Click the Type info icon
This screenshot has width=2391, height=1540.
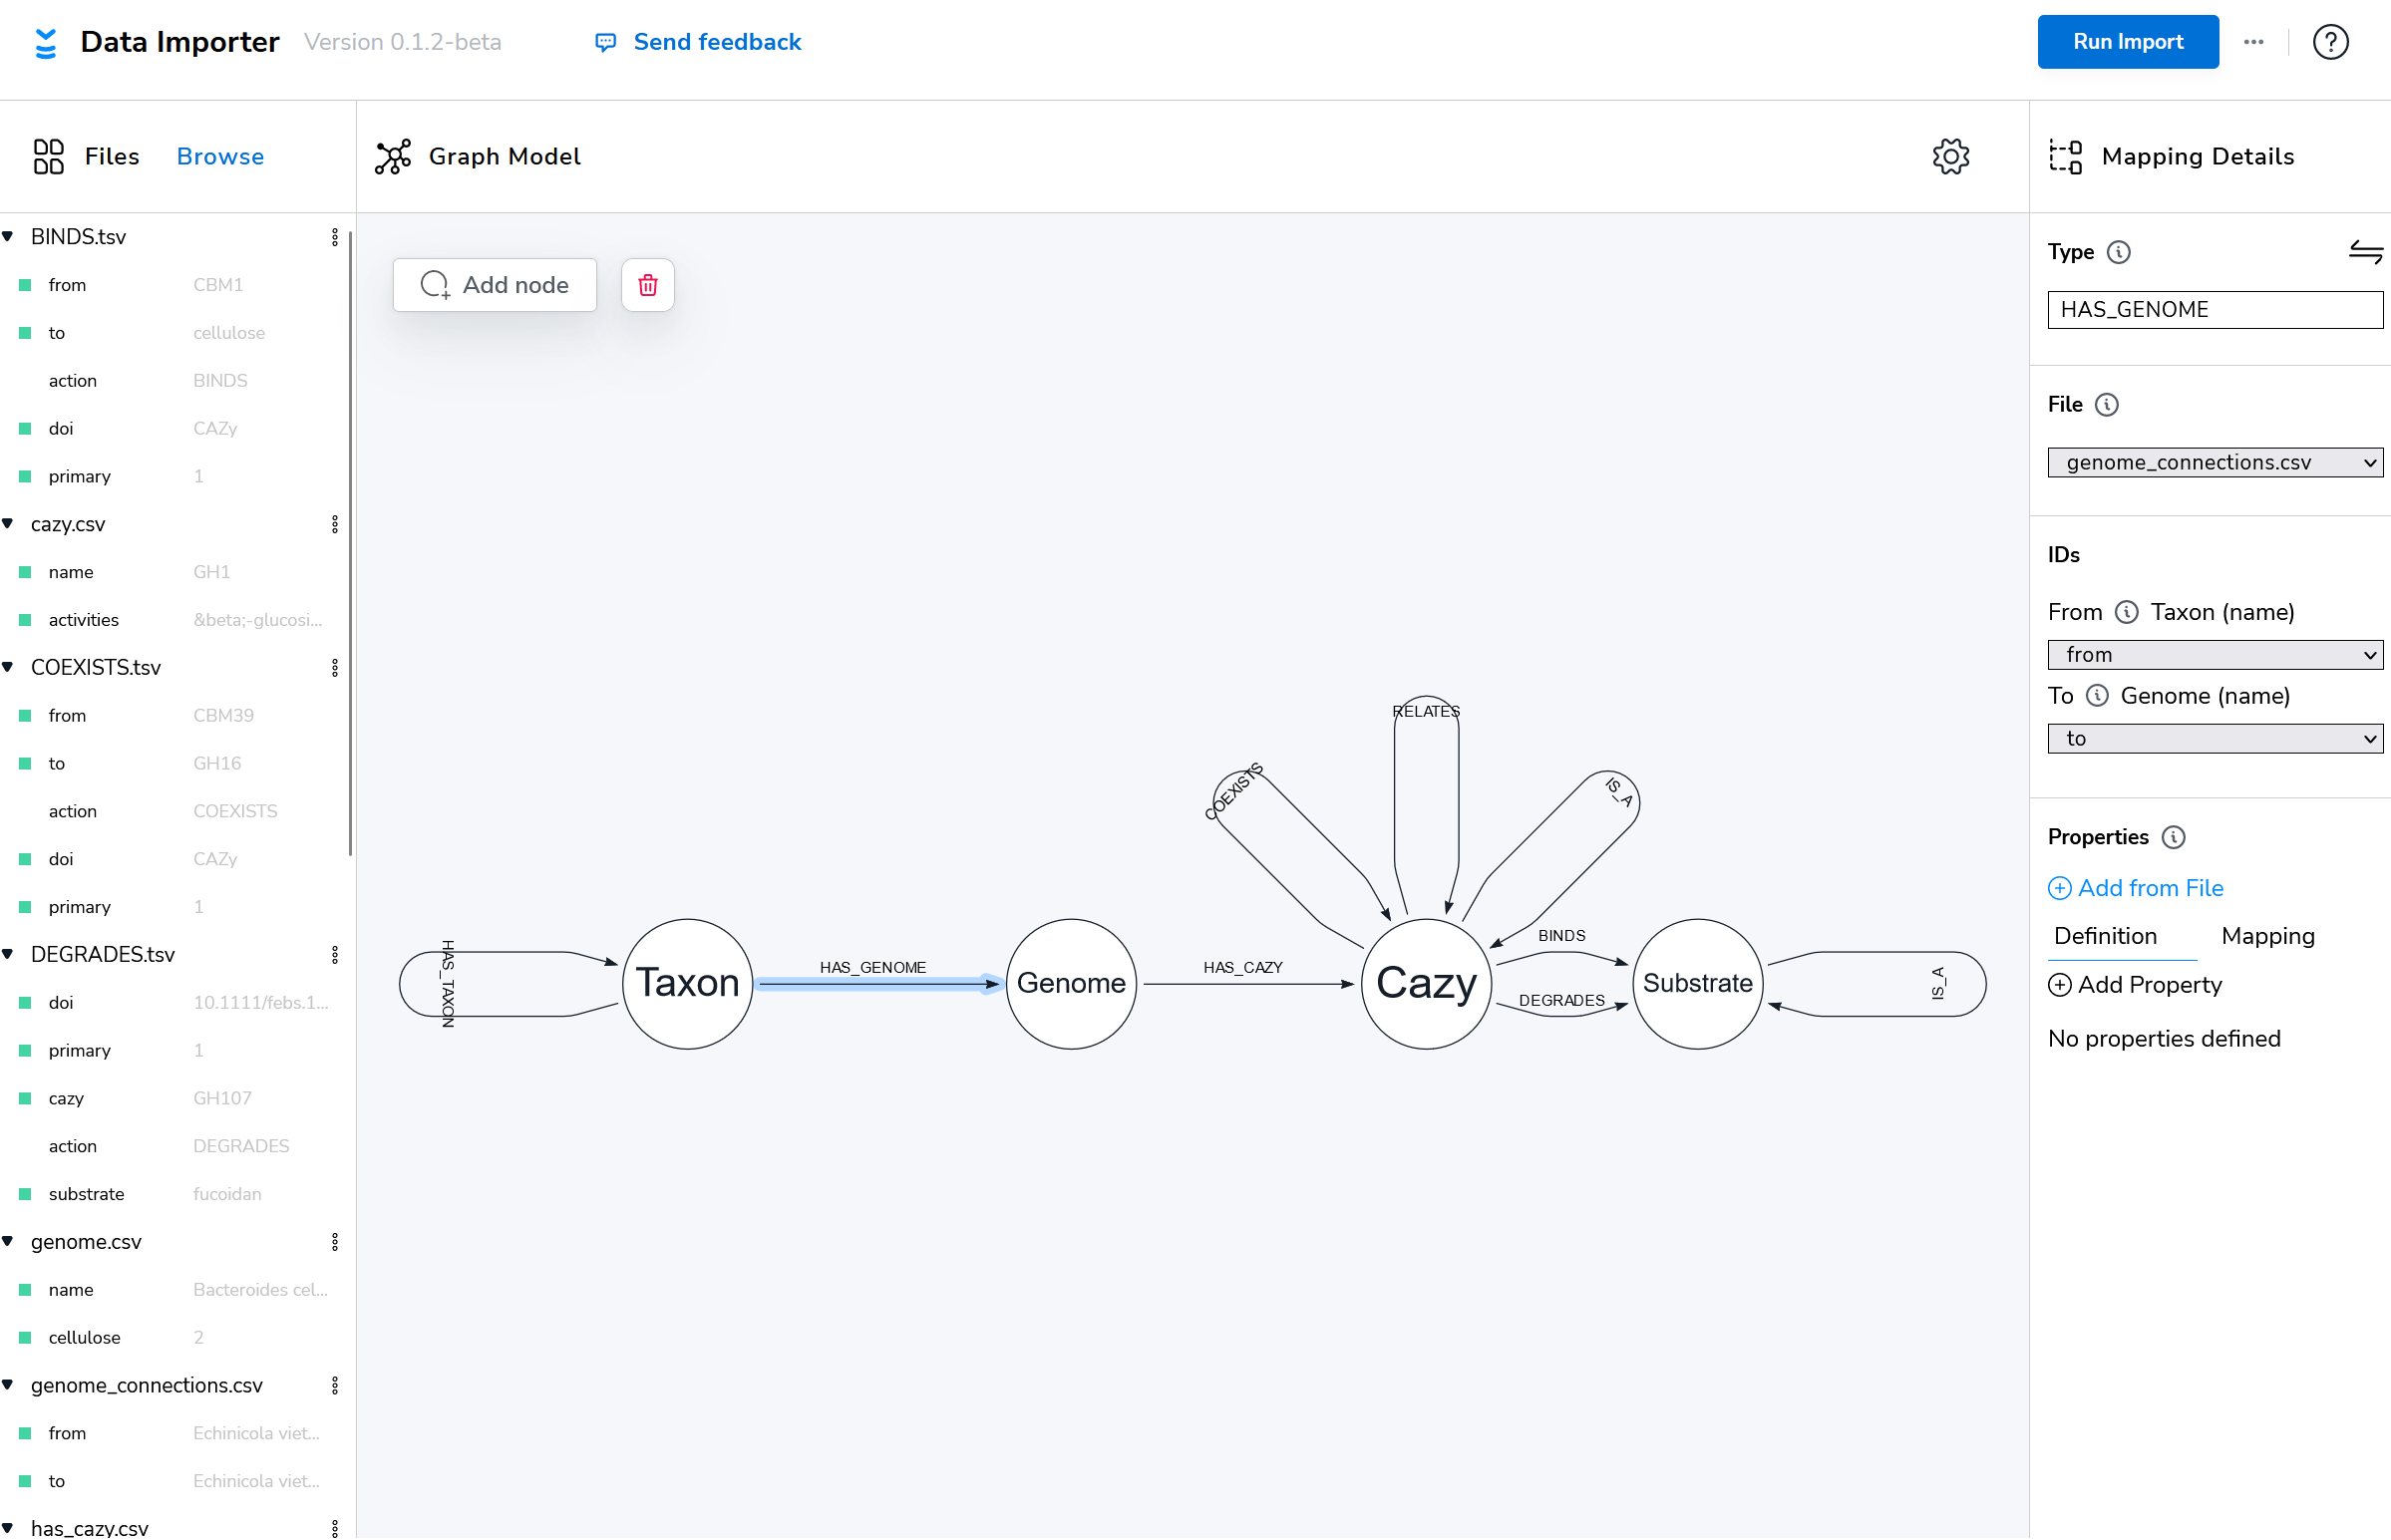[x=2118, y=252]
